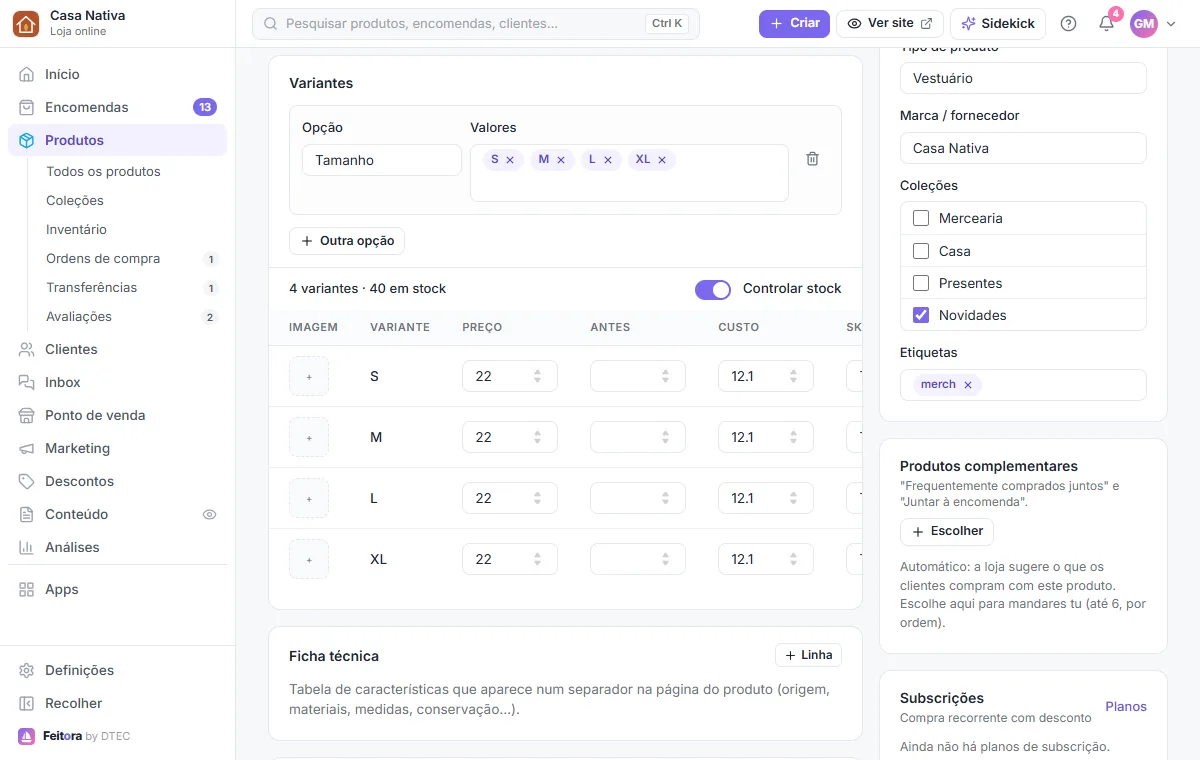
Task: Add image for variant S
Action: pos(309,376)
